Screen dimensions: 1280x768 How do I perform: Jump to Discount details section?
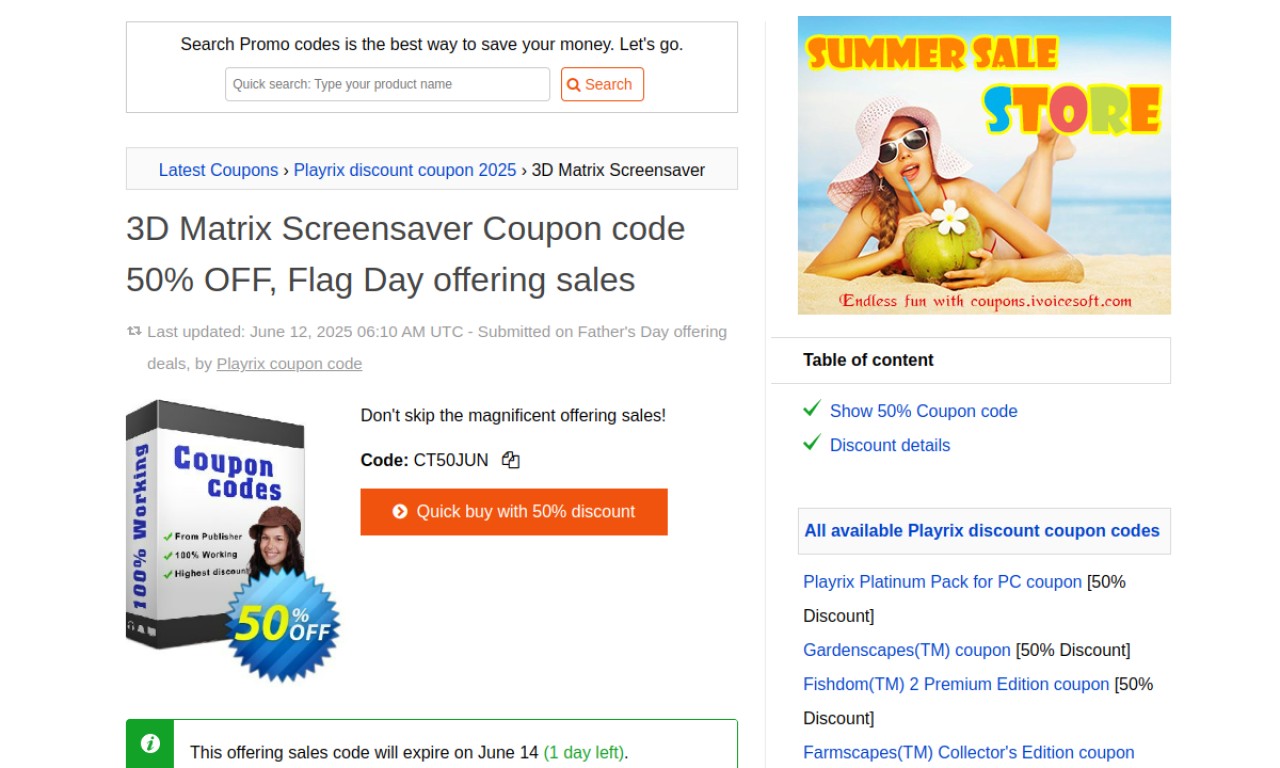pyautogui.click(x=890, y=445)
